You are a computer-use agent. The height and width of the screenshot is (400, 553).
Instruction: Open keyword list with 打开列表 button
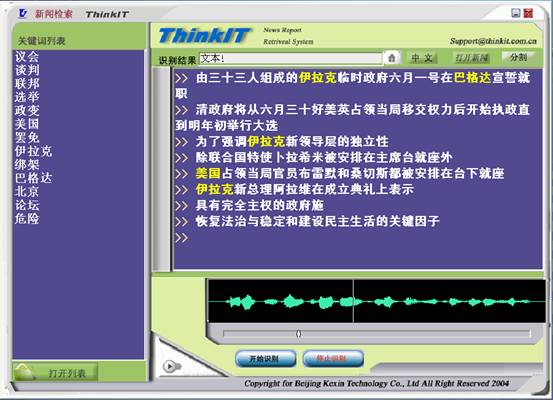click(x=55, y=372)
